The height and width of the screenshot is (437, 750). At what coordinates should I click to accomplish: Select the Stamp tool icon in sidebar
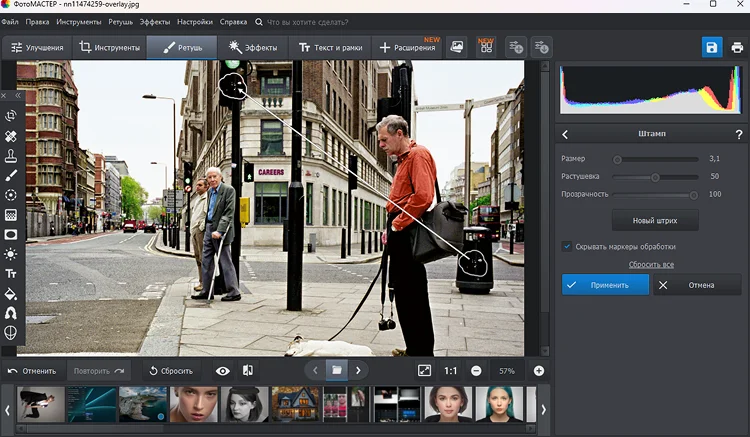(11, 156)
